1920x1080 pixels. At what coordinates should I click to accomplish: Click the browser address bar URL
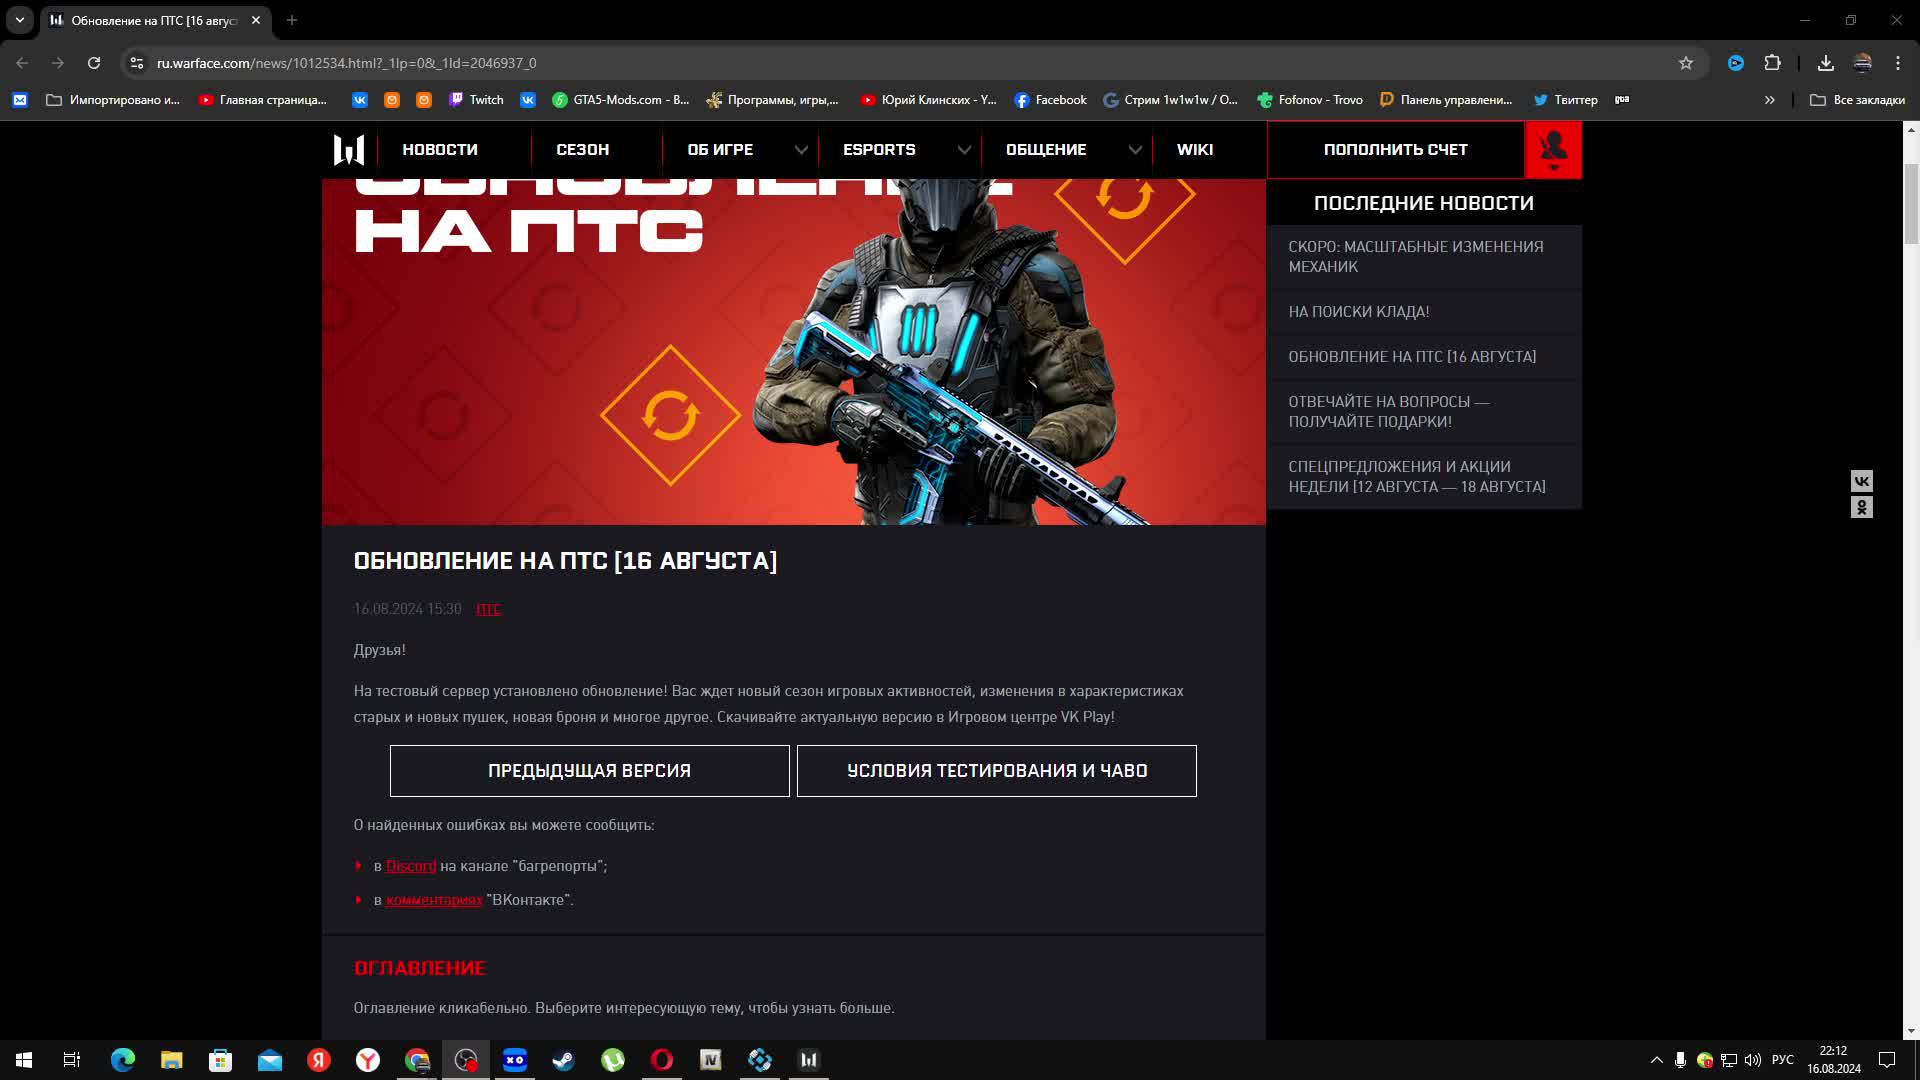[x=346, y=63]
